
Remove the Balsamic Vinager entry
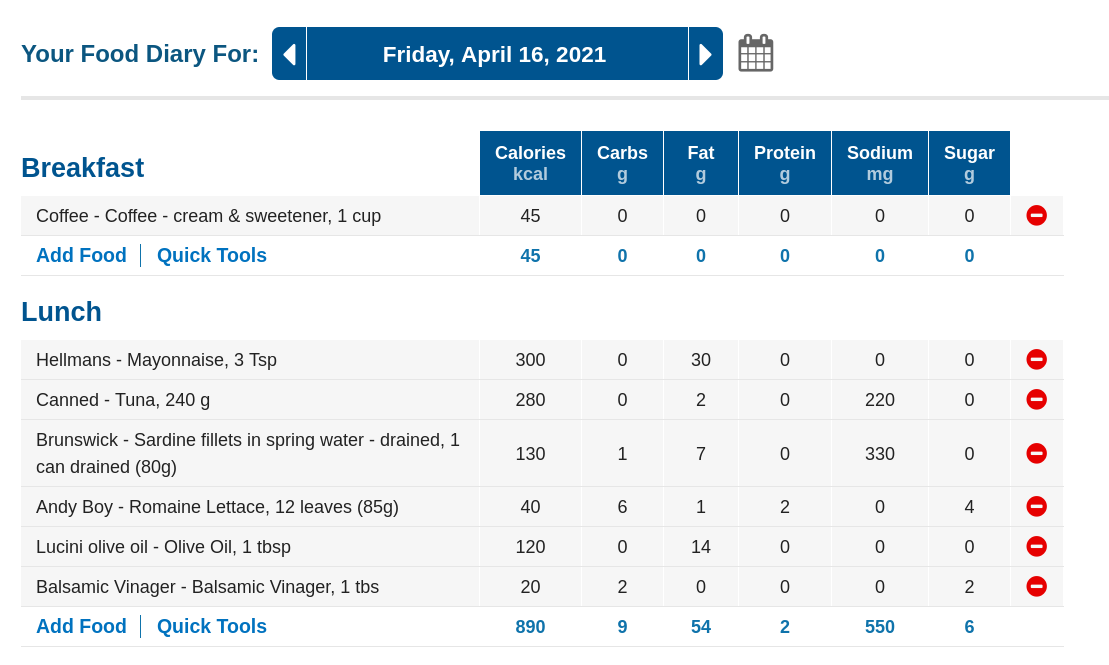[x=1036, y=586]
